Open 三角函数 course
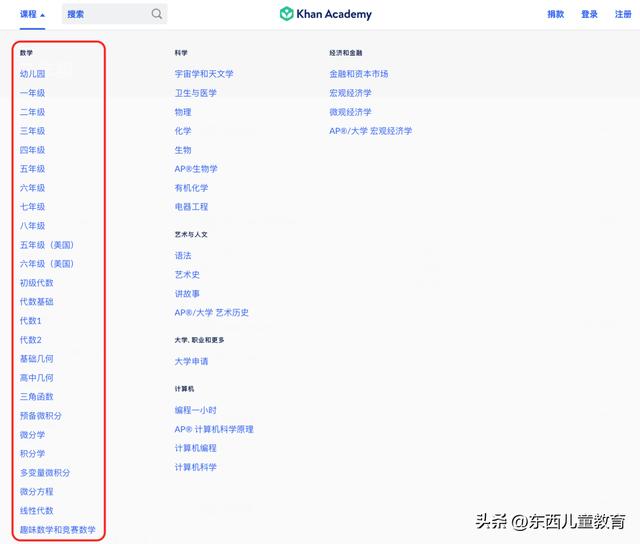The image size is (640, 544). coord(37,397)
